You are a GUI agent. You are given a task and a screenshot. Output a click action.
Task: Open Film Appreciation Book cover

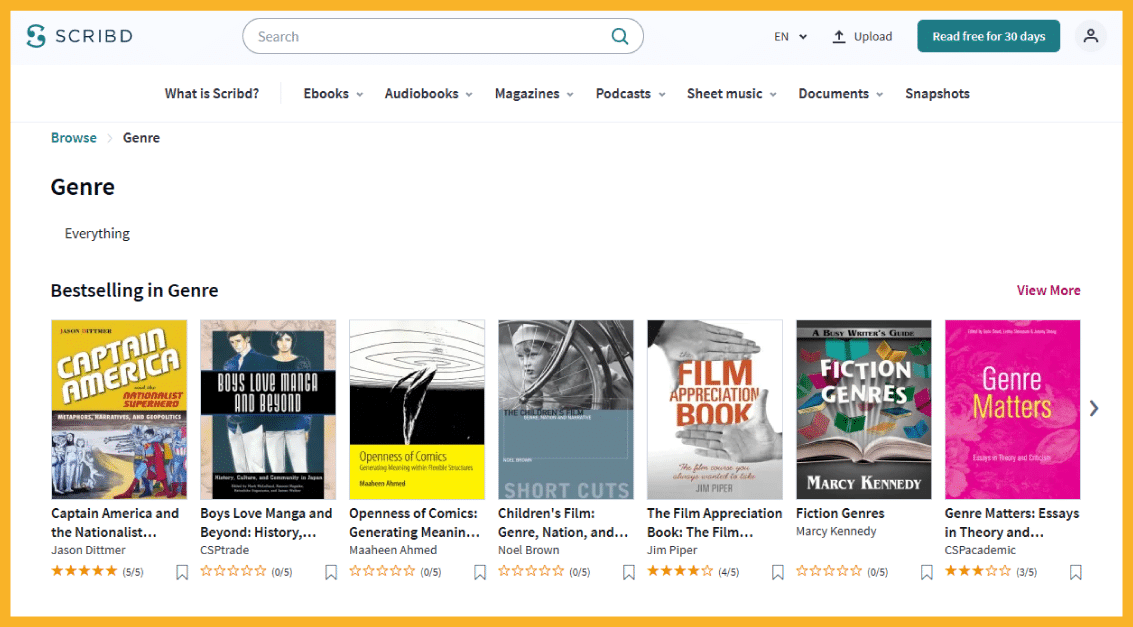[715, 410]
